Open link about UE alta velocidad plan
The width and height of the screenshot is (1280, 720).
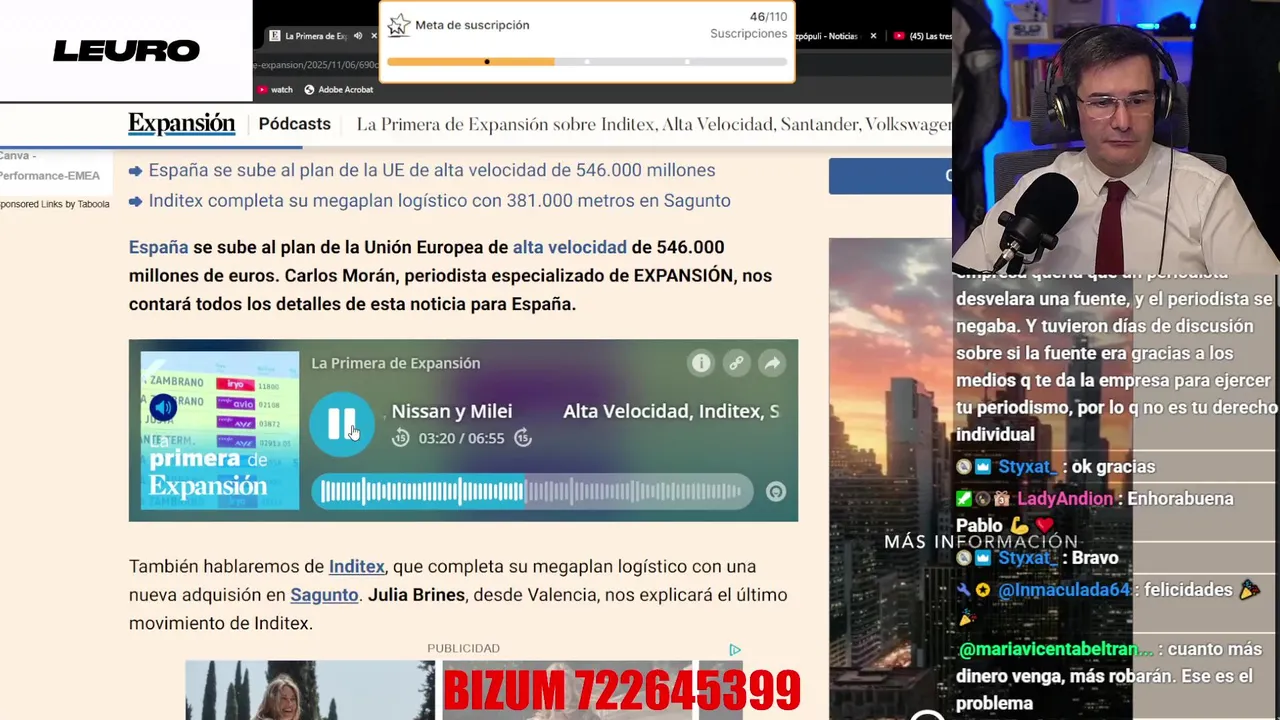pos(432,170)
